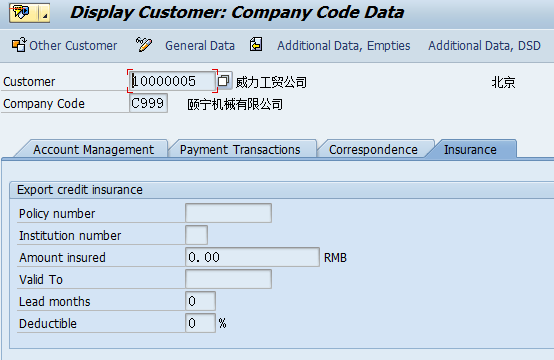Select the Amount insured field
554x360 pixels.
[252, 257]
